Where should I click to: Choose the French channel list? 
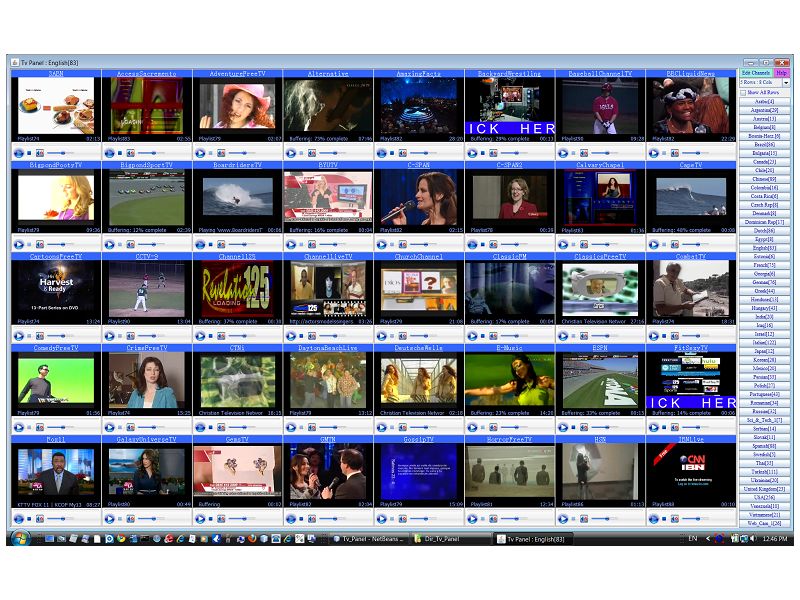[x=765, y=265]
